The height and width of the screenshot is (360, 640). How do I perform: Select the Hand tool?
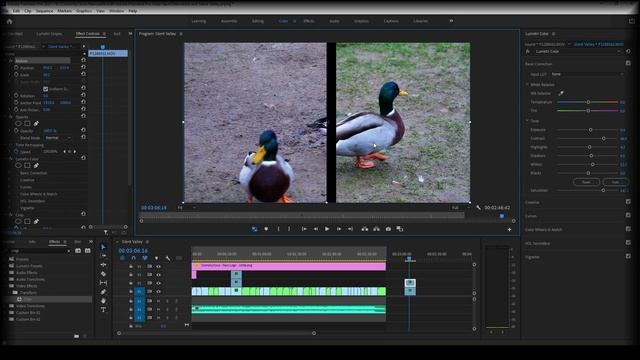click(x=103, y=301)
